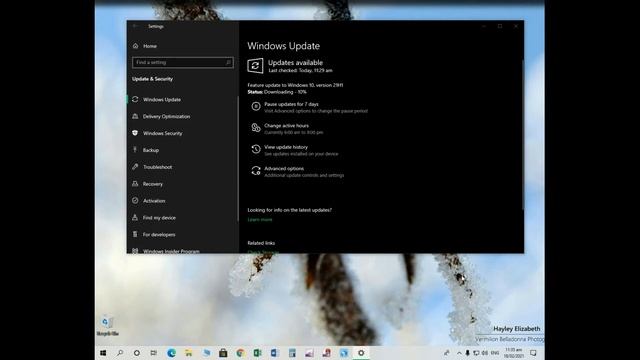Open For developers settings
This screenshot has height=360, width=640.
[x=159, y=235]
